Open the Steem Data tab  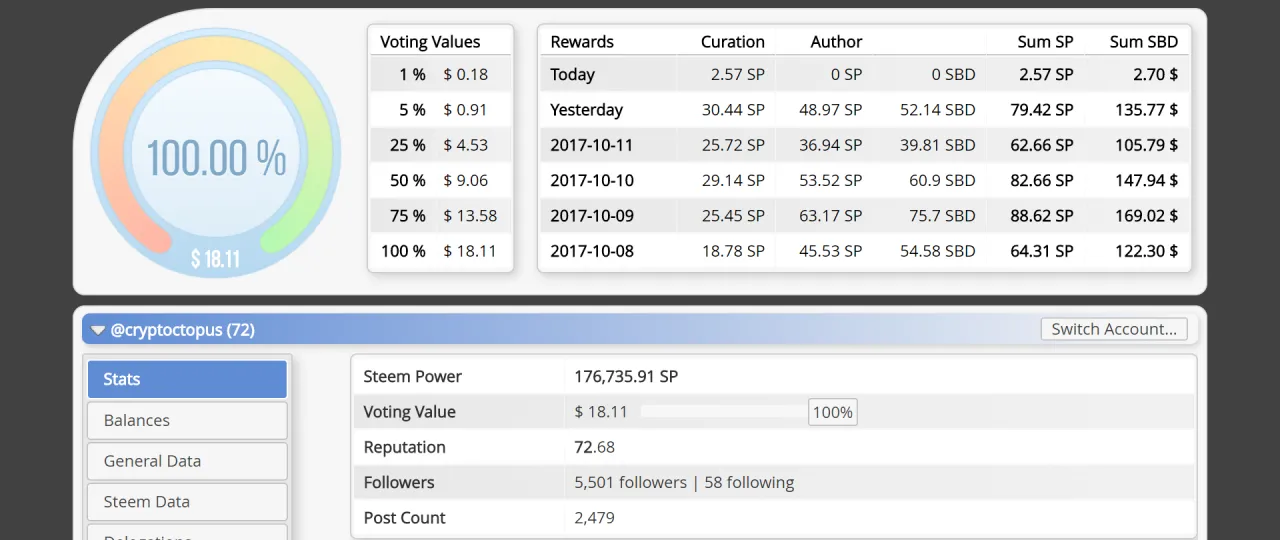(187, 502)
